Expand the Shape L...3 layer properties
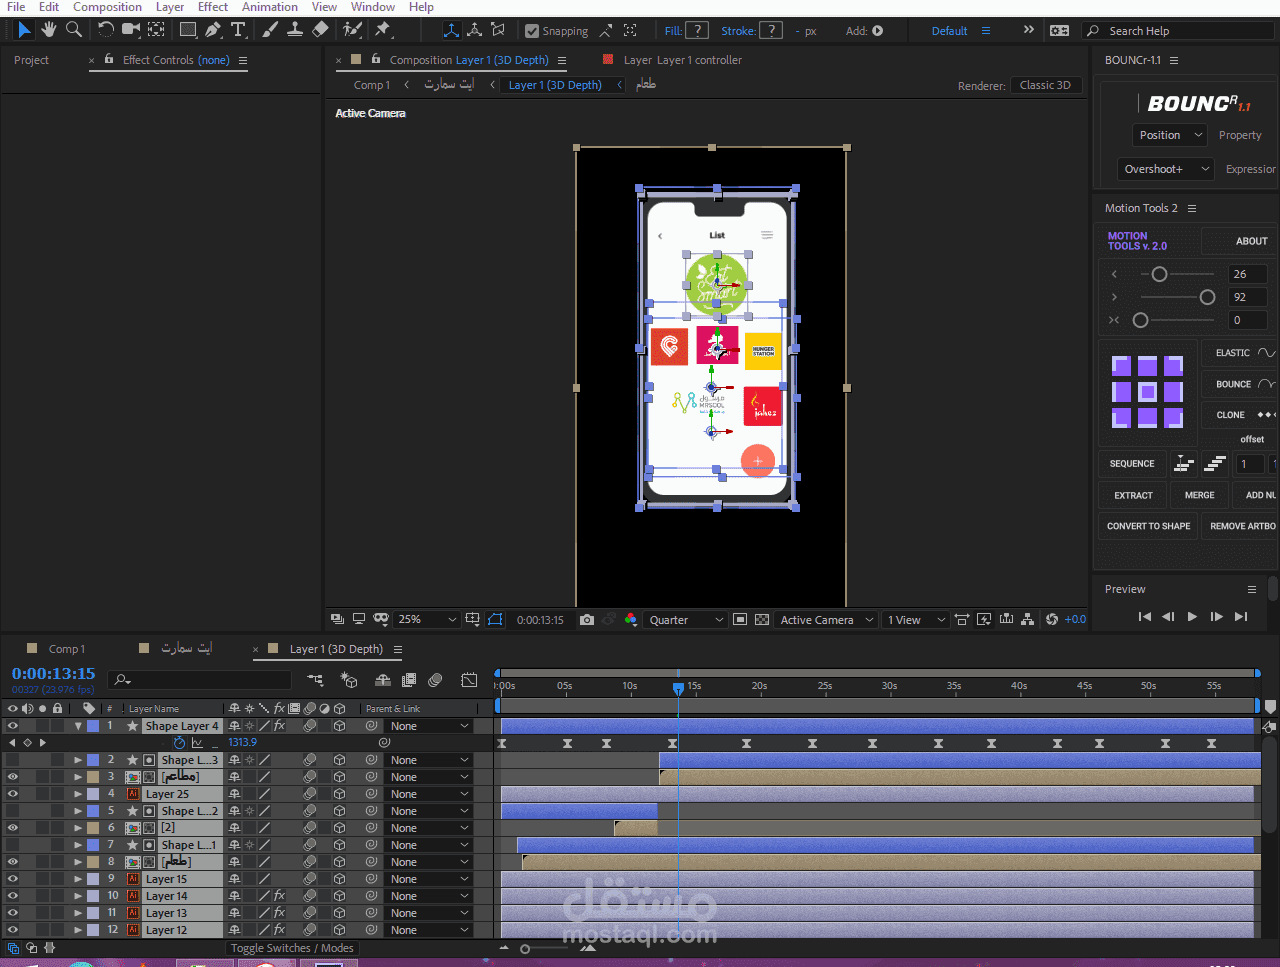The height and width of the screenshot is (967, 1280). (78, 760)
